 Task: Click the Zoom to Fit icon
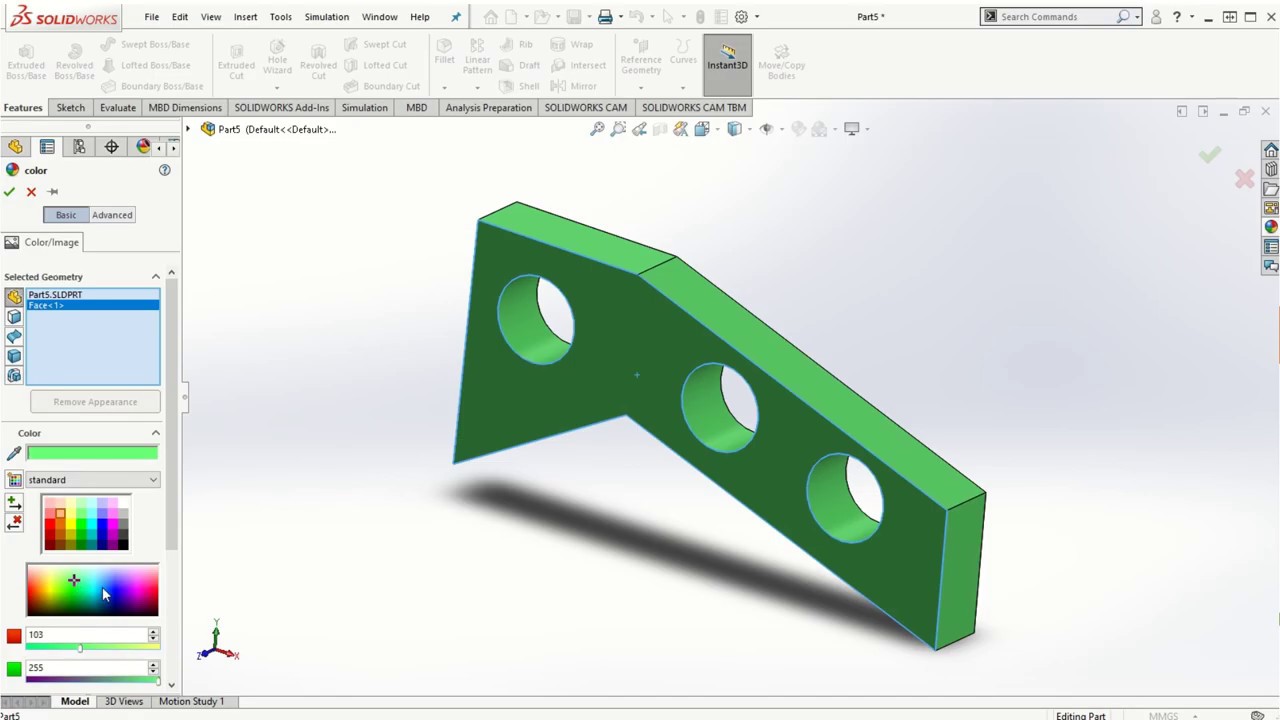pyautogui.click(x=597, y=129)
